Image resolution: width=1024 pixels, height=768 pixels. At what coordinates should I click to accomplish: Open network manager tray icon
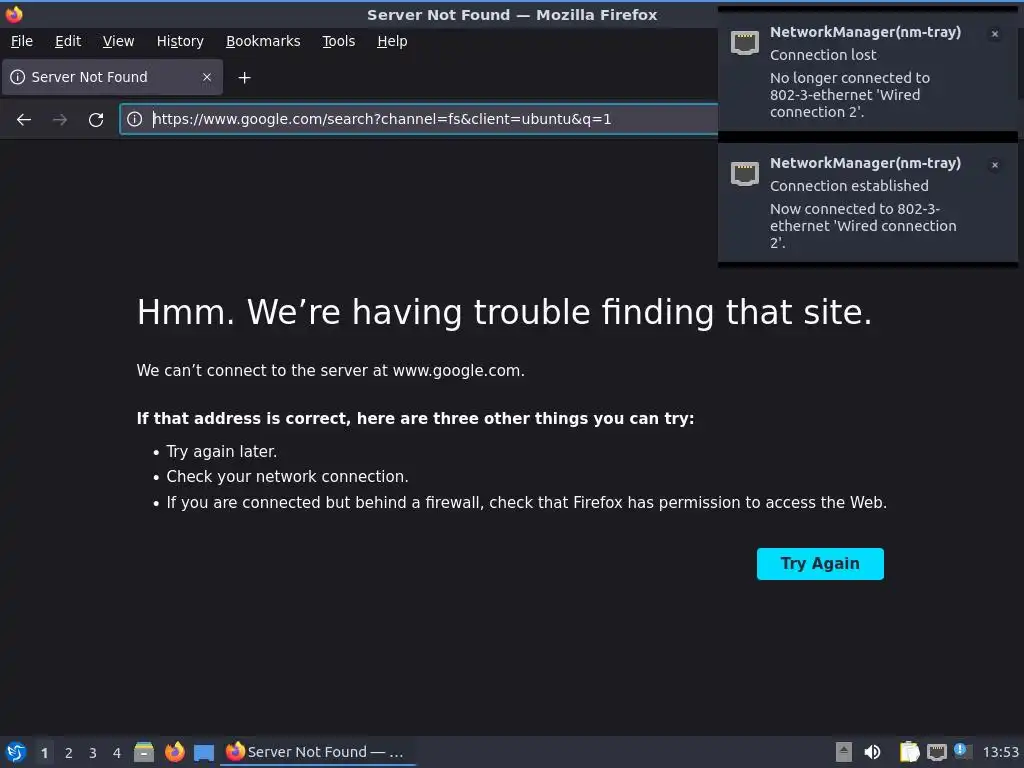[937, 752]
